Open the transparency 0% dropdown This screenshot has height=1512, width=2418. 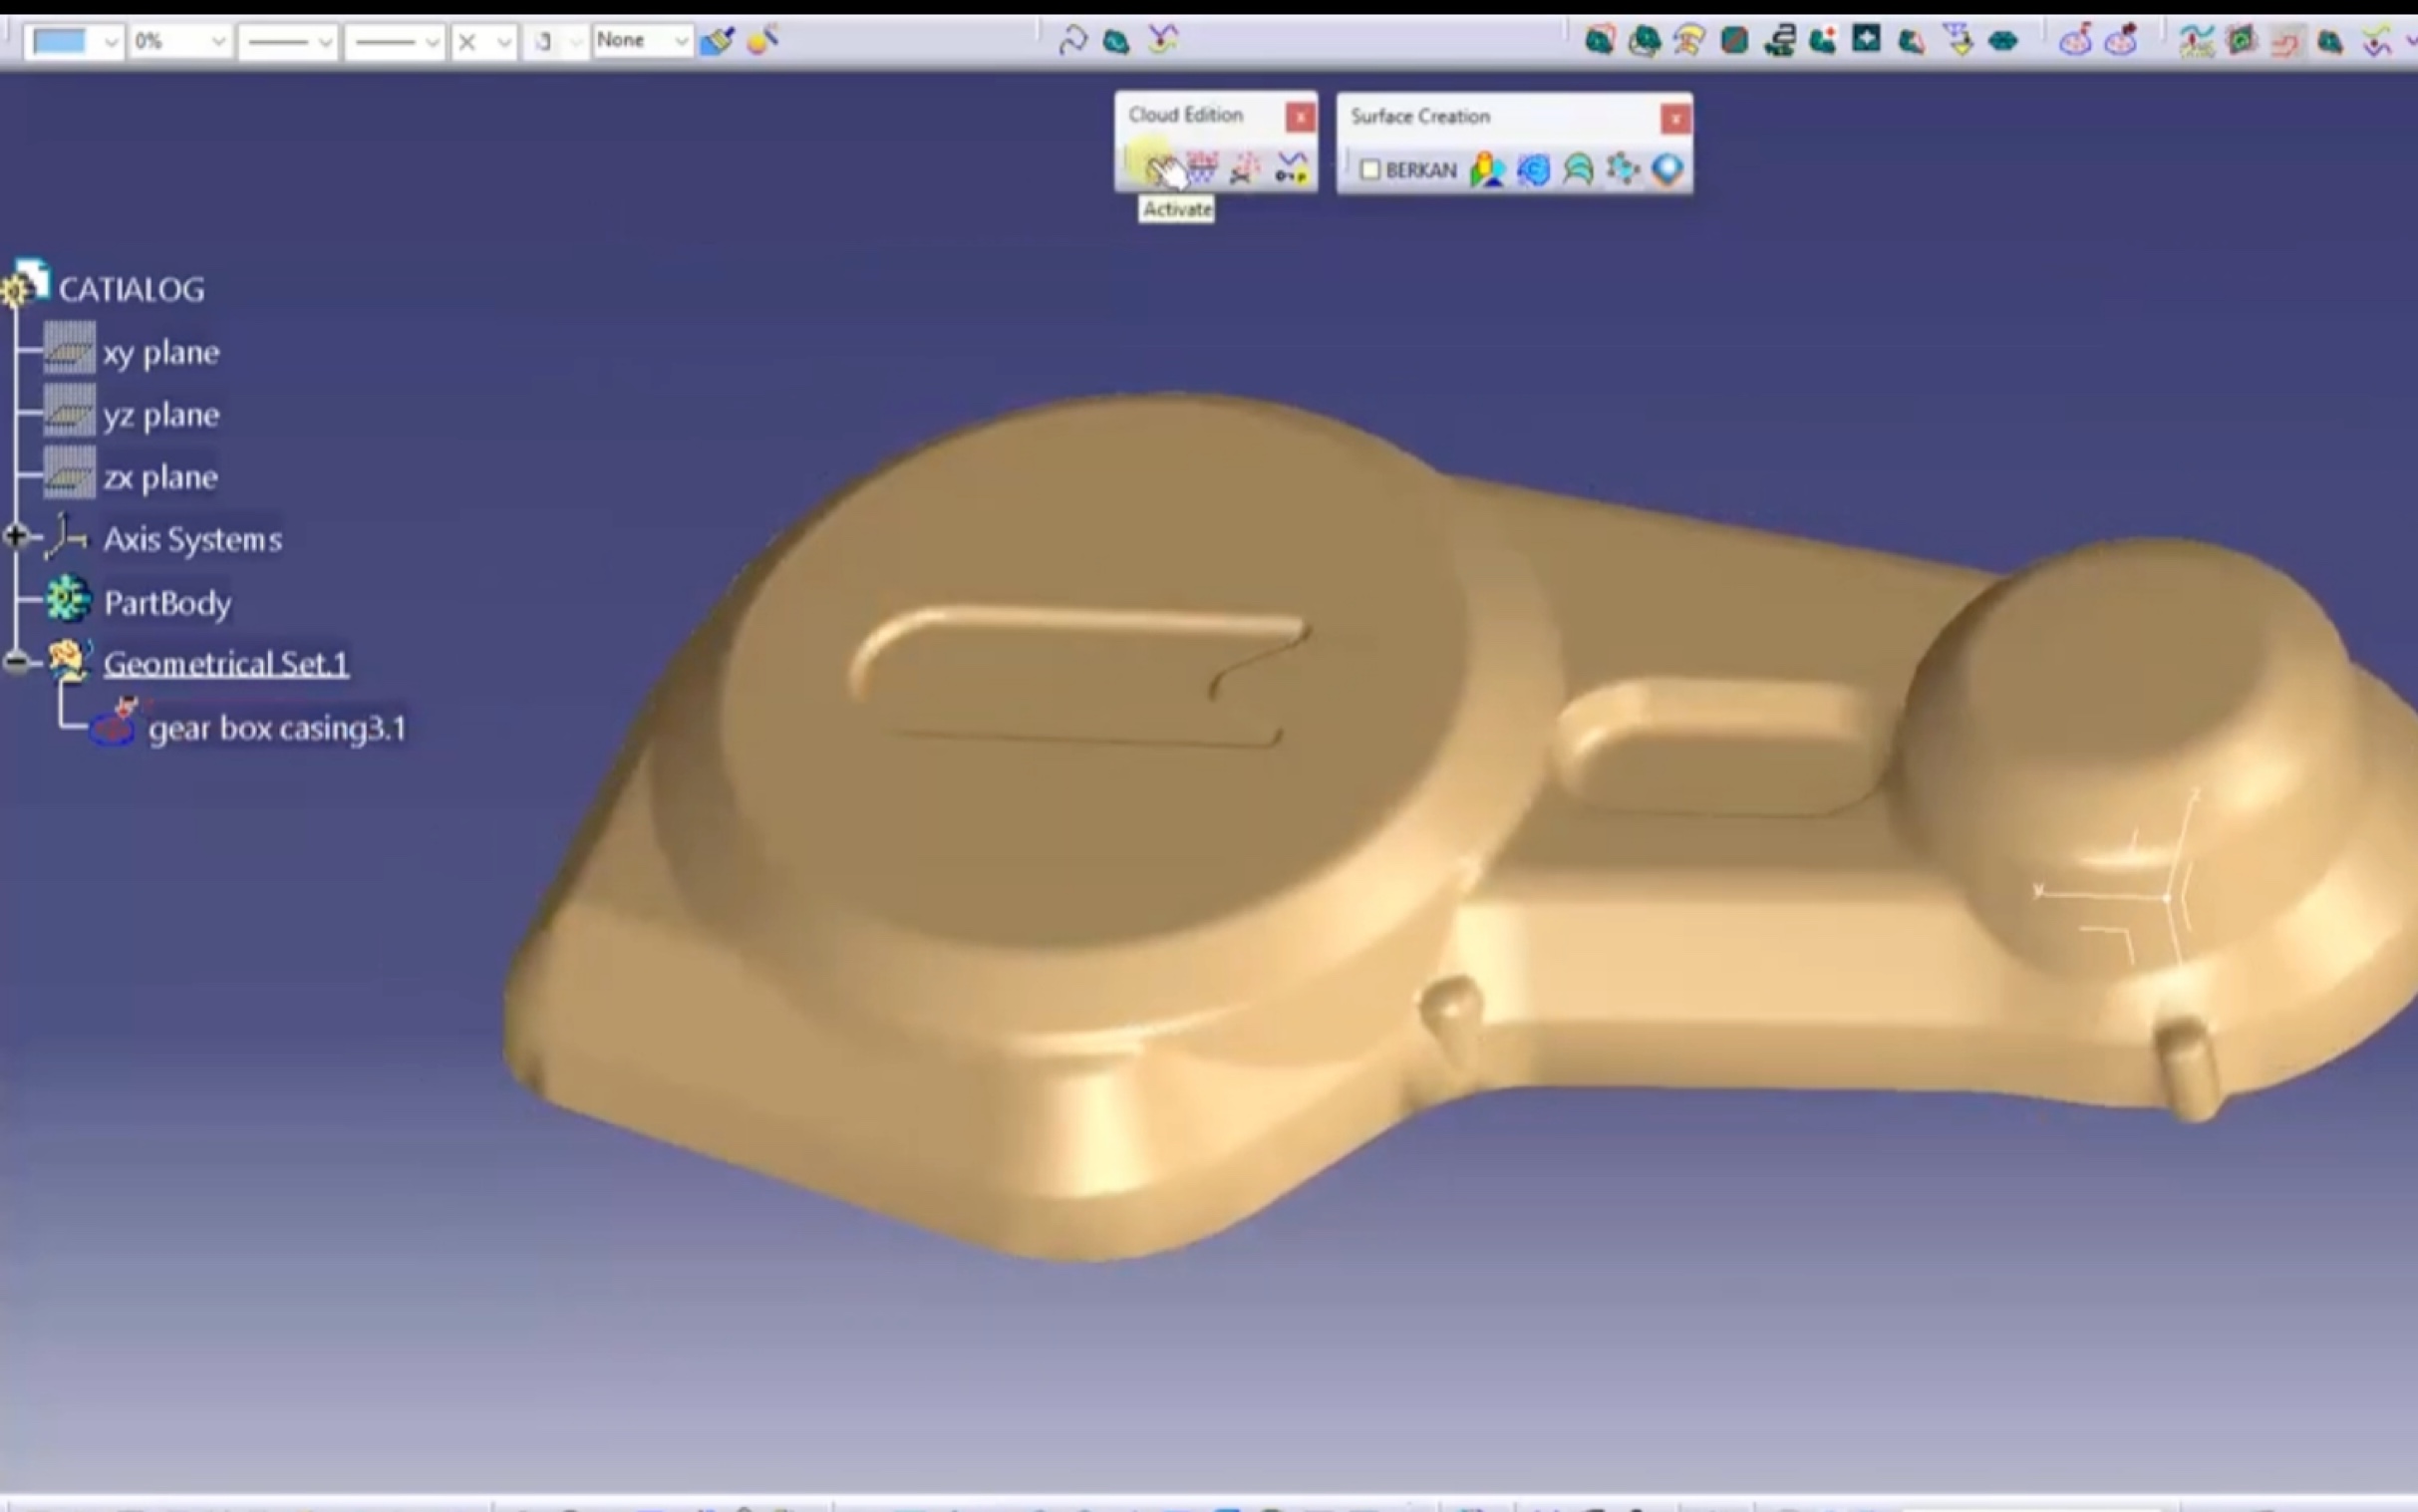click(x=217, y=42)
